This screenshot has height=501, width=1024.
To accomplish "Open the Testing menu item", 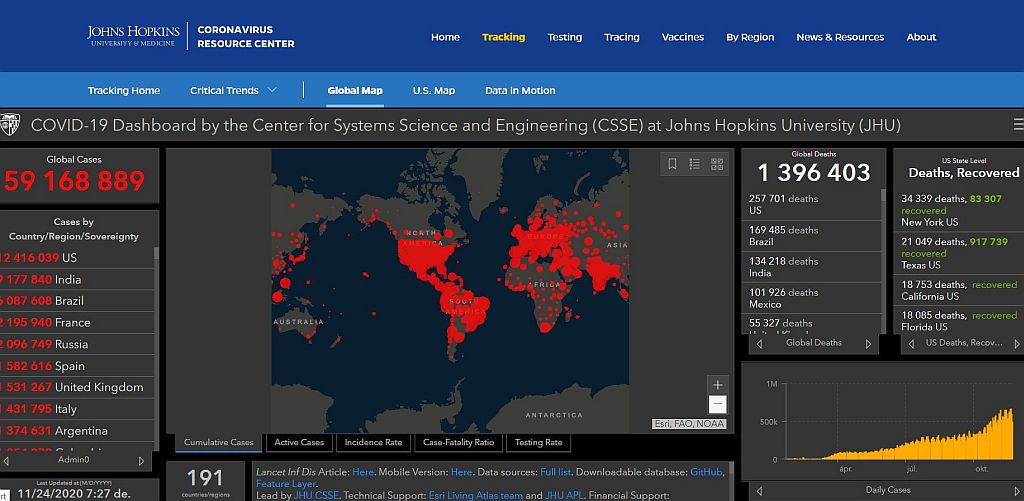I will (565, 37).
